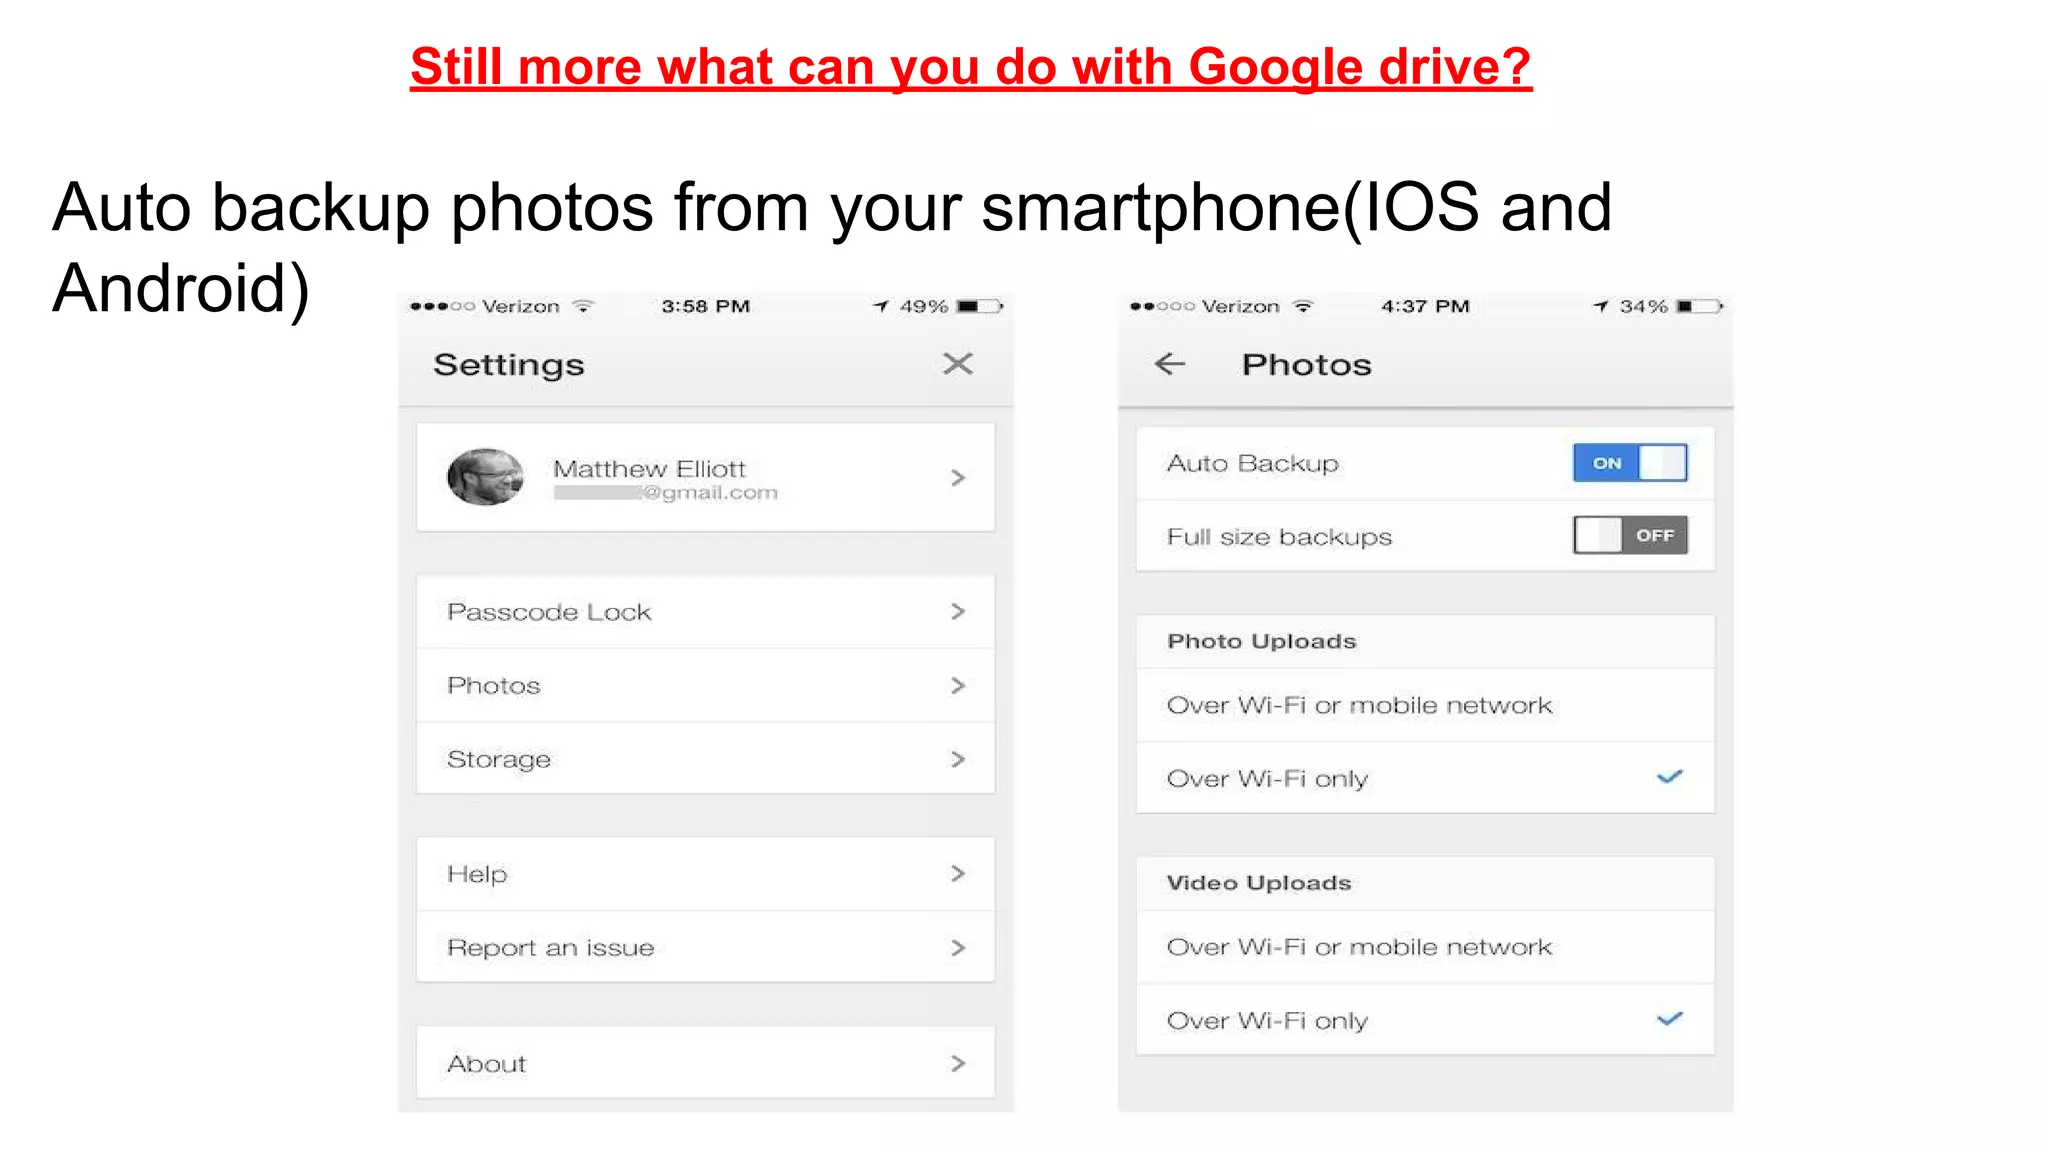
Task: Click the battery icon showing 49%
Action: [979, 306]
